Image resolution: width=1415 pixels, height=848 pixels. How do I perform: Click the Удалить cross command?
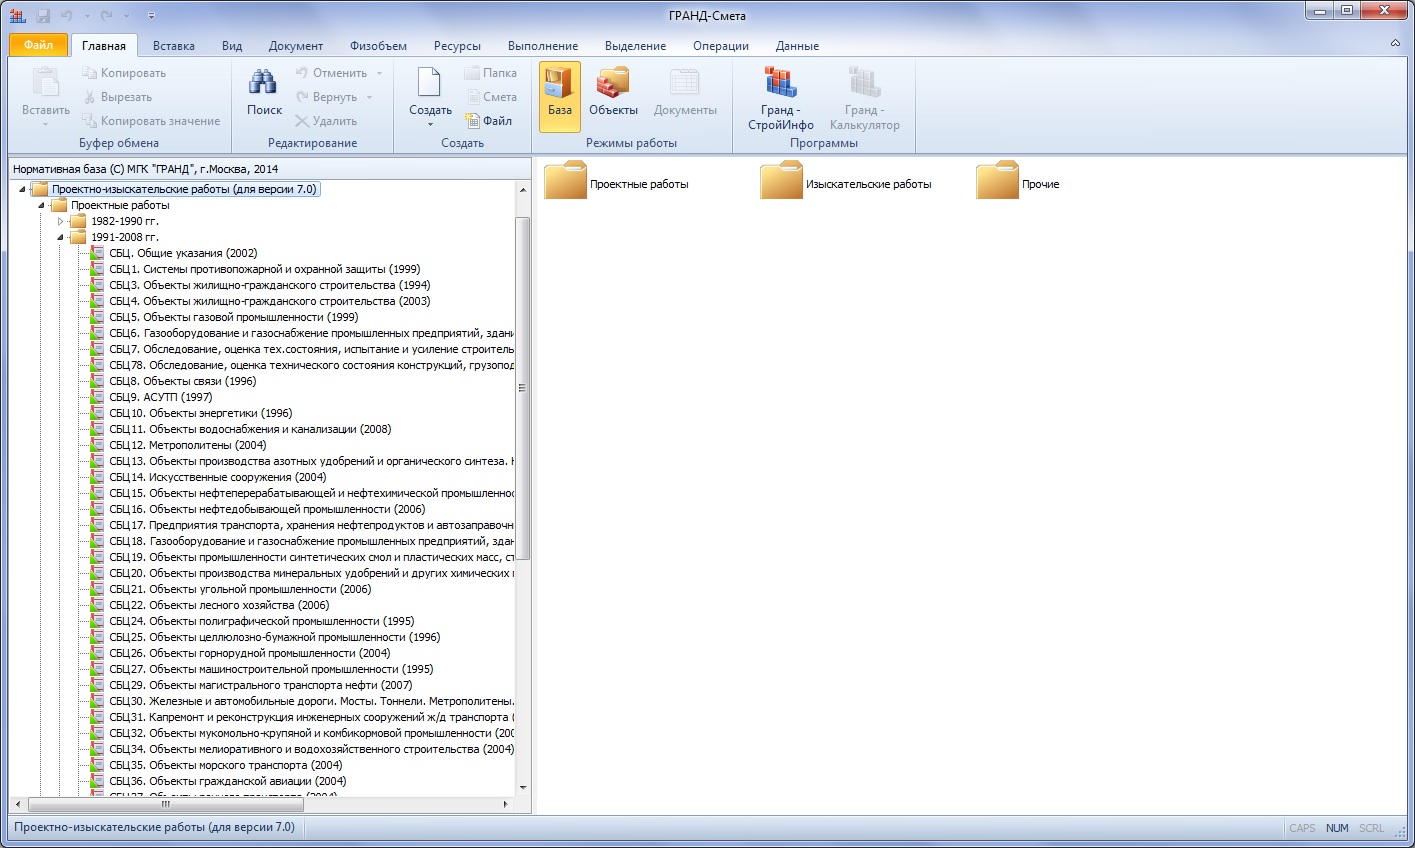(x=326, y=121)
